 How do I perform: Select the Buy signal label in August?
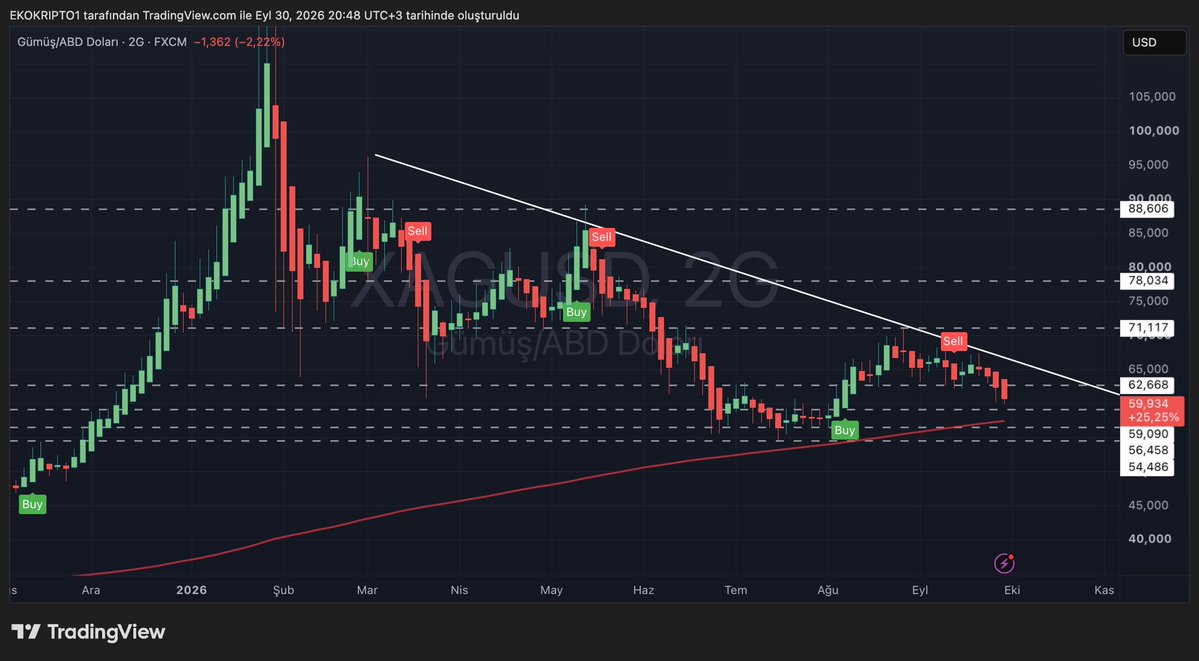click(844, 431)
